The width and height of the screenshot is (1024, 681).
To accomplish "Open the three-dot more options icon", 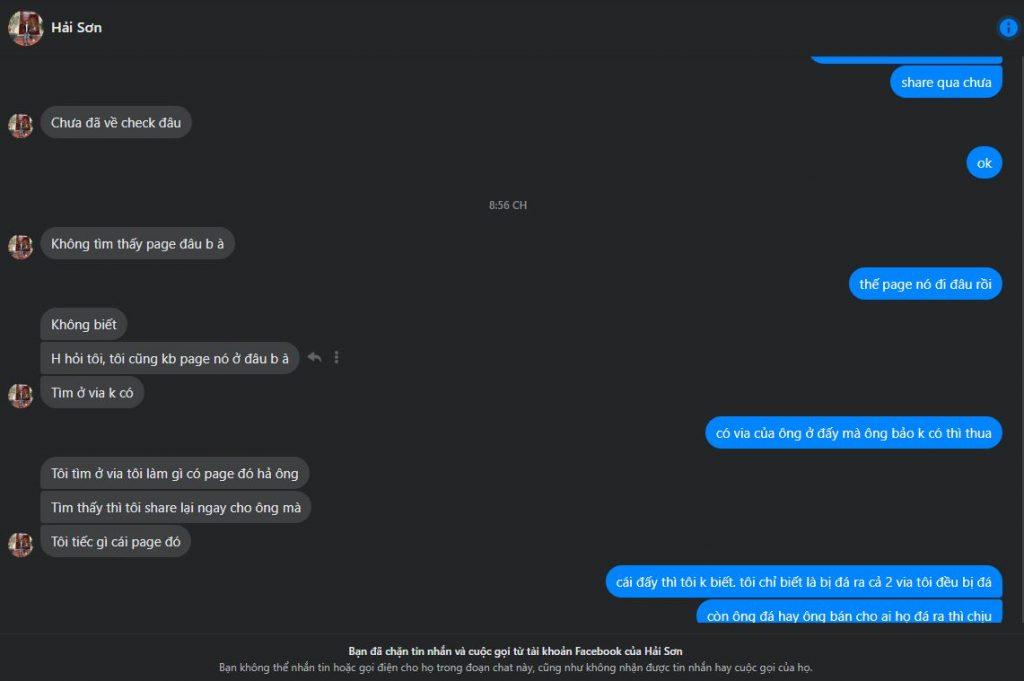I will (x=336, y=357).
